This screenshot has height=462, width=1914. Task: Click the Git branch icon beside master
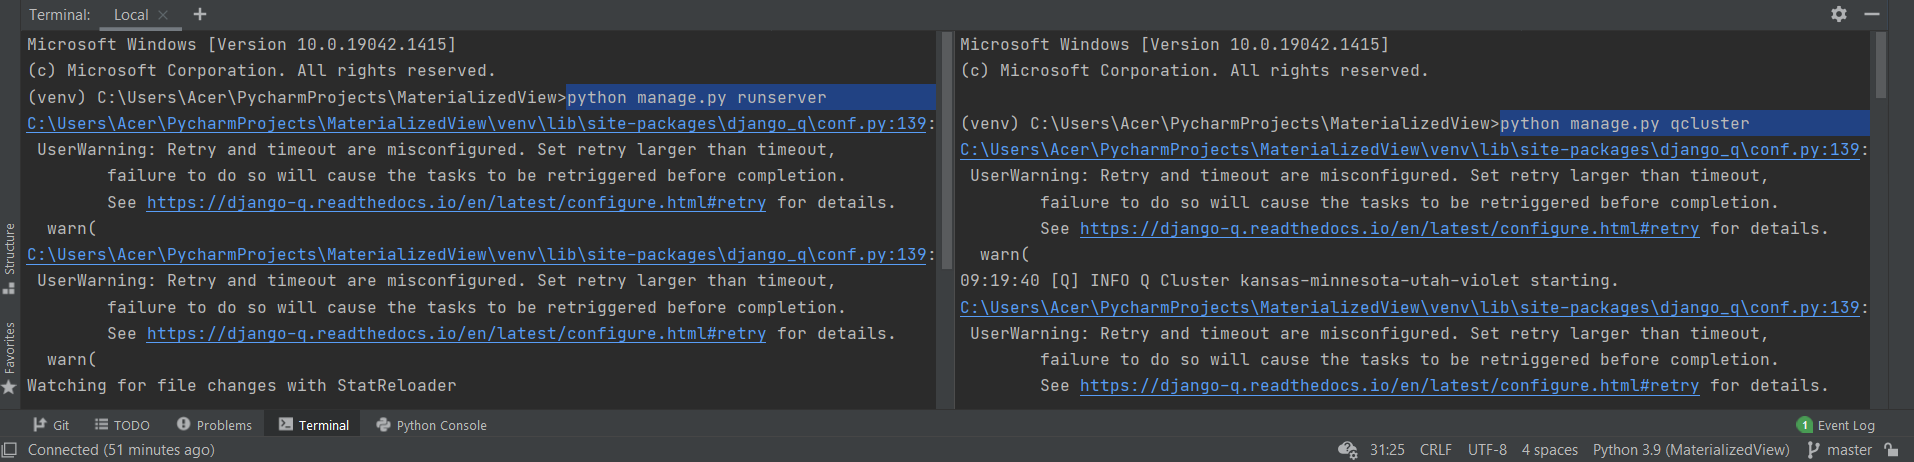pyautogui.click(x=1814, y=450)
